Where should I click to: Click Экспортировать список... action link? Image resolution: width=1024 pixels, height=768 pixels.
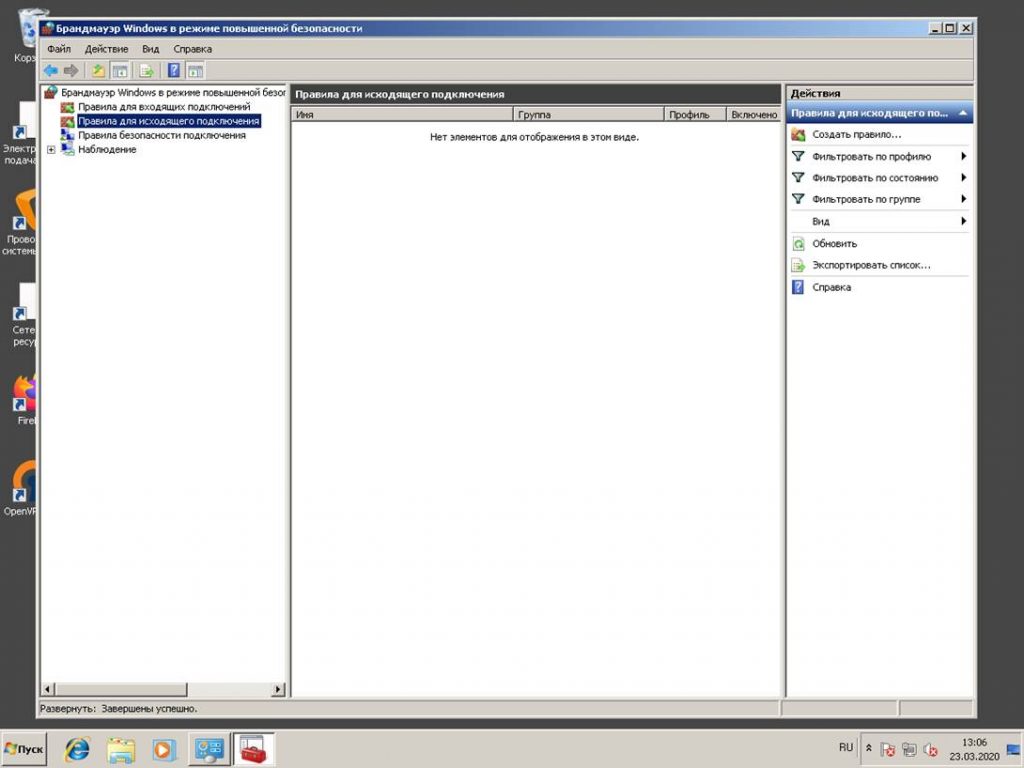pyautogui.click(x=871, y=265)
